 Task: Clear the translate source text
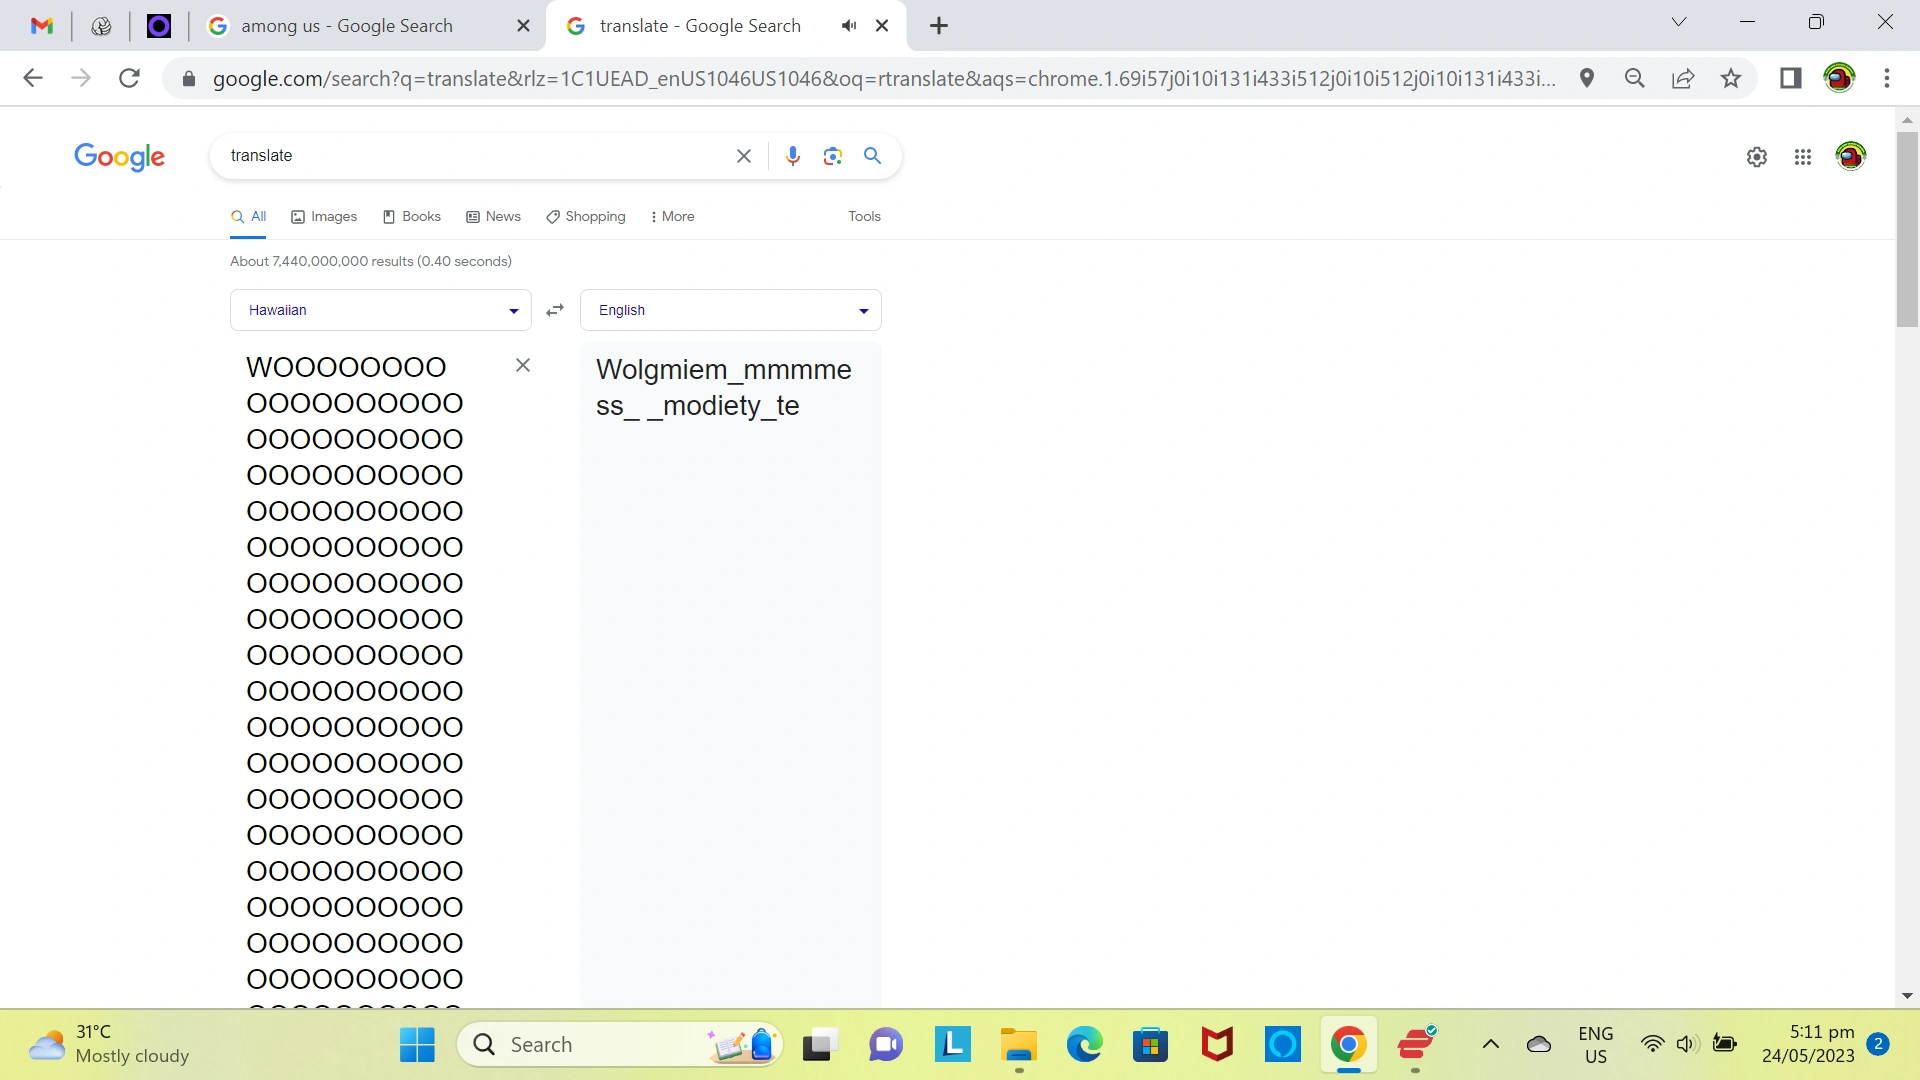(x=523, y=366)
